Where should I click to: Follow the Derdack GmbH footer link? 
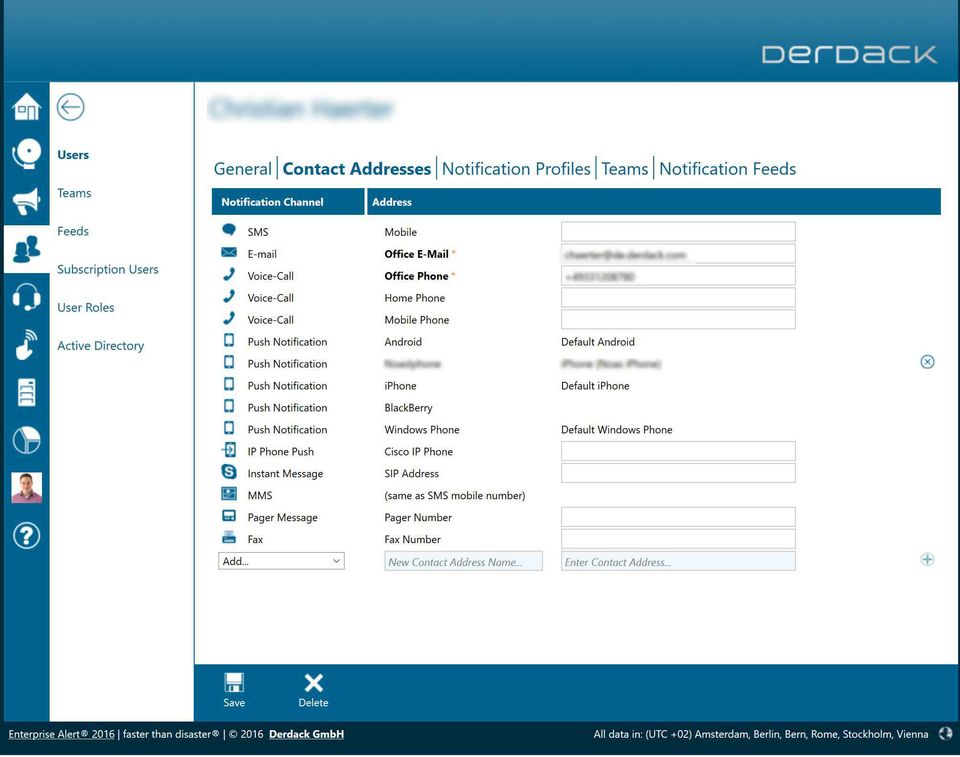point(306,734)
